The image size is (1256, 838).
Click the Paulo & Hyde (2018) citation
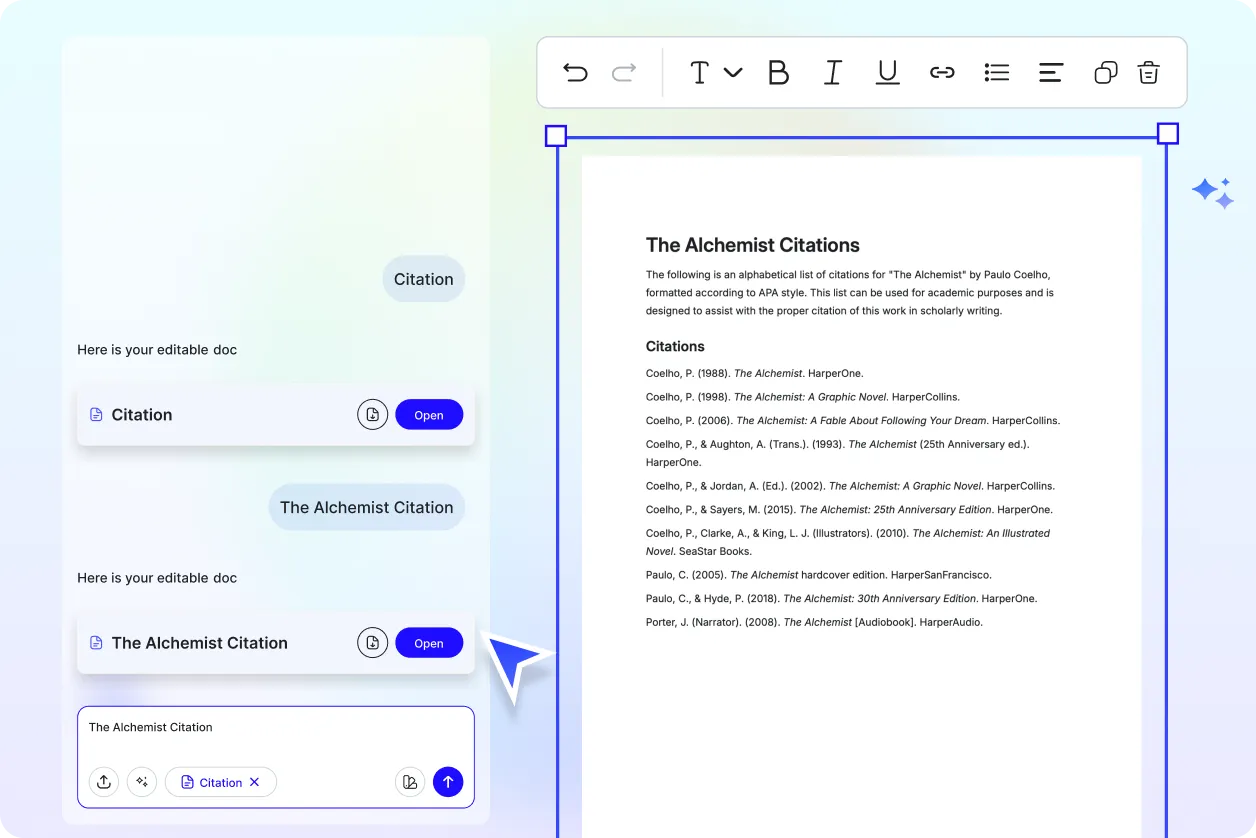[842, 598]
